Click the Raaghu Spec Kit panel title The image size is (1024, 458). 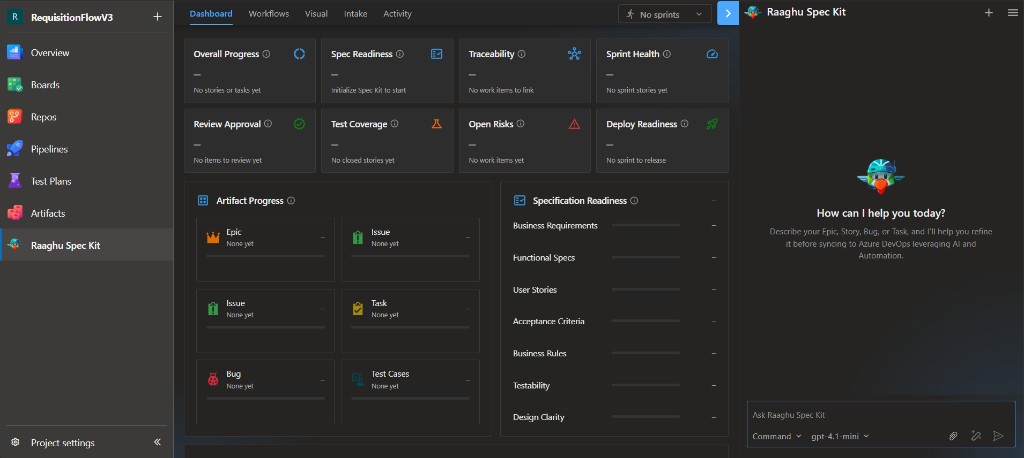[x=807, y=12]
